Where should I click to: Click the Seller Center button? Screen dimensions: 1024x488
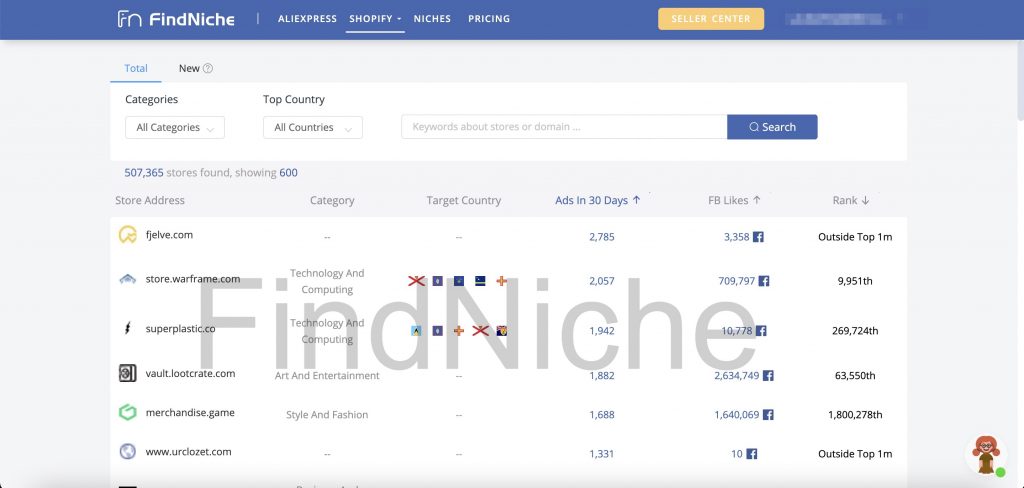coord(711,19)
